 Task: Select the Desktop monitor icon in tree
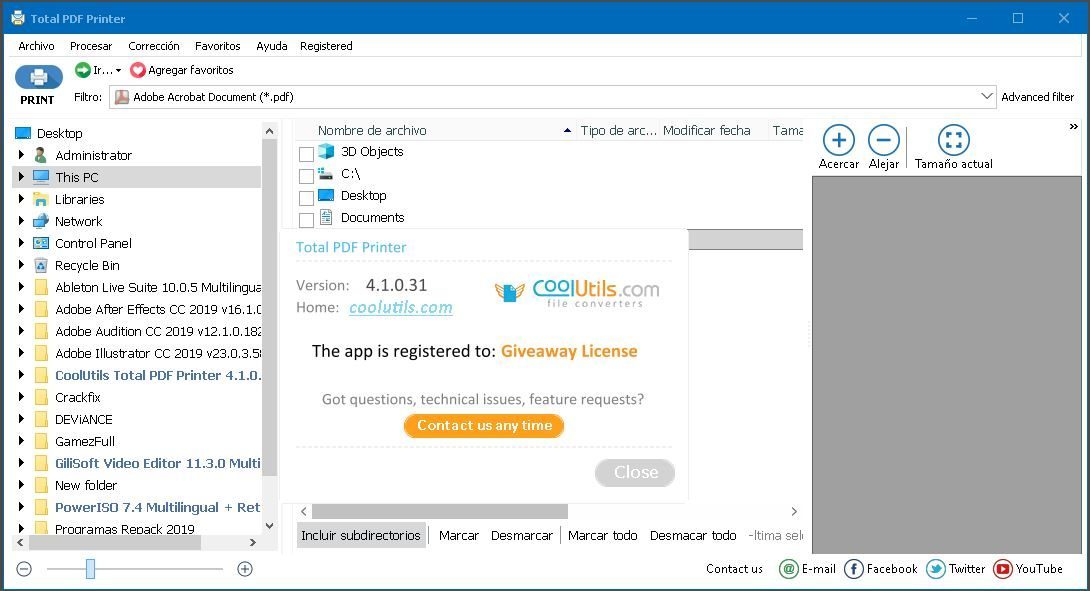coord(23,133)
